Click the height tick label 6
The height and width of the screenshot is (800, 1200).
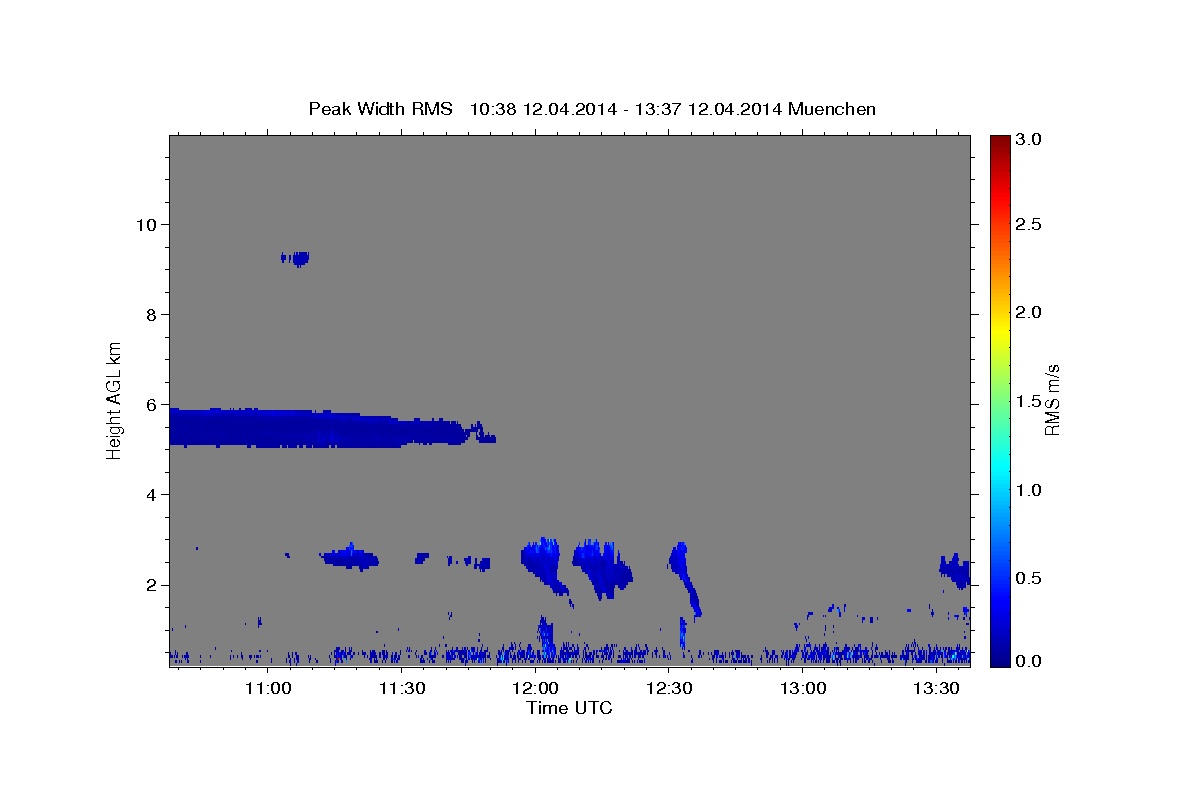(150, 405)
